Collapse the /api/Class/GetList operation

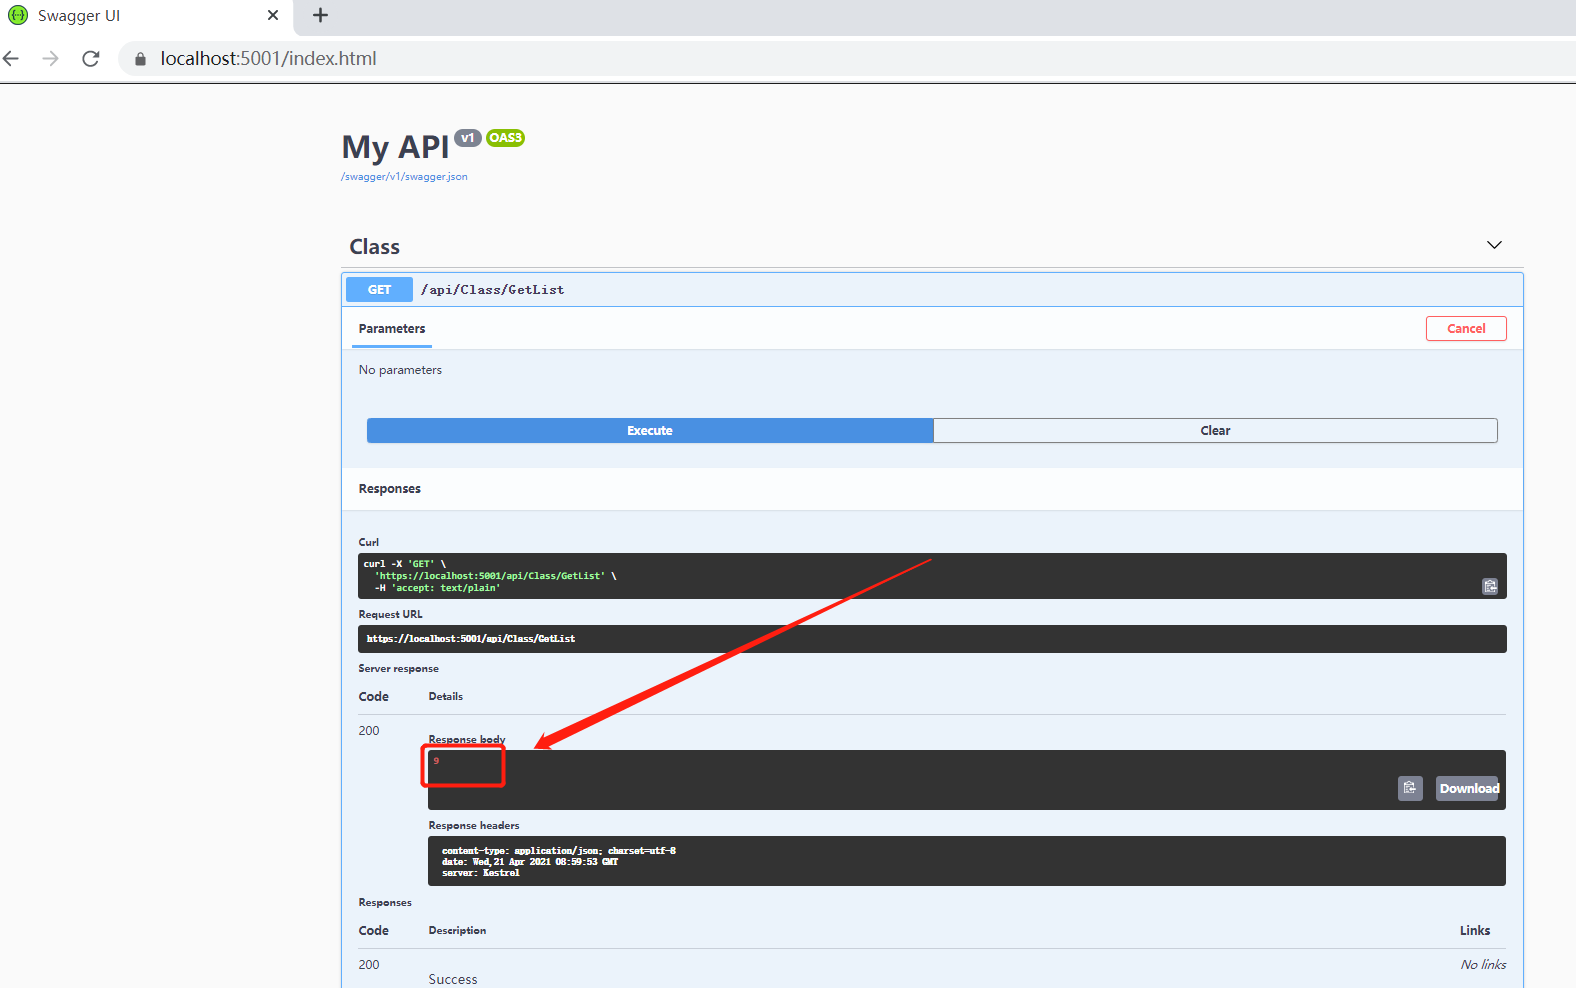[932, 290]
